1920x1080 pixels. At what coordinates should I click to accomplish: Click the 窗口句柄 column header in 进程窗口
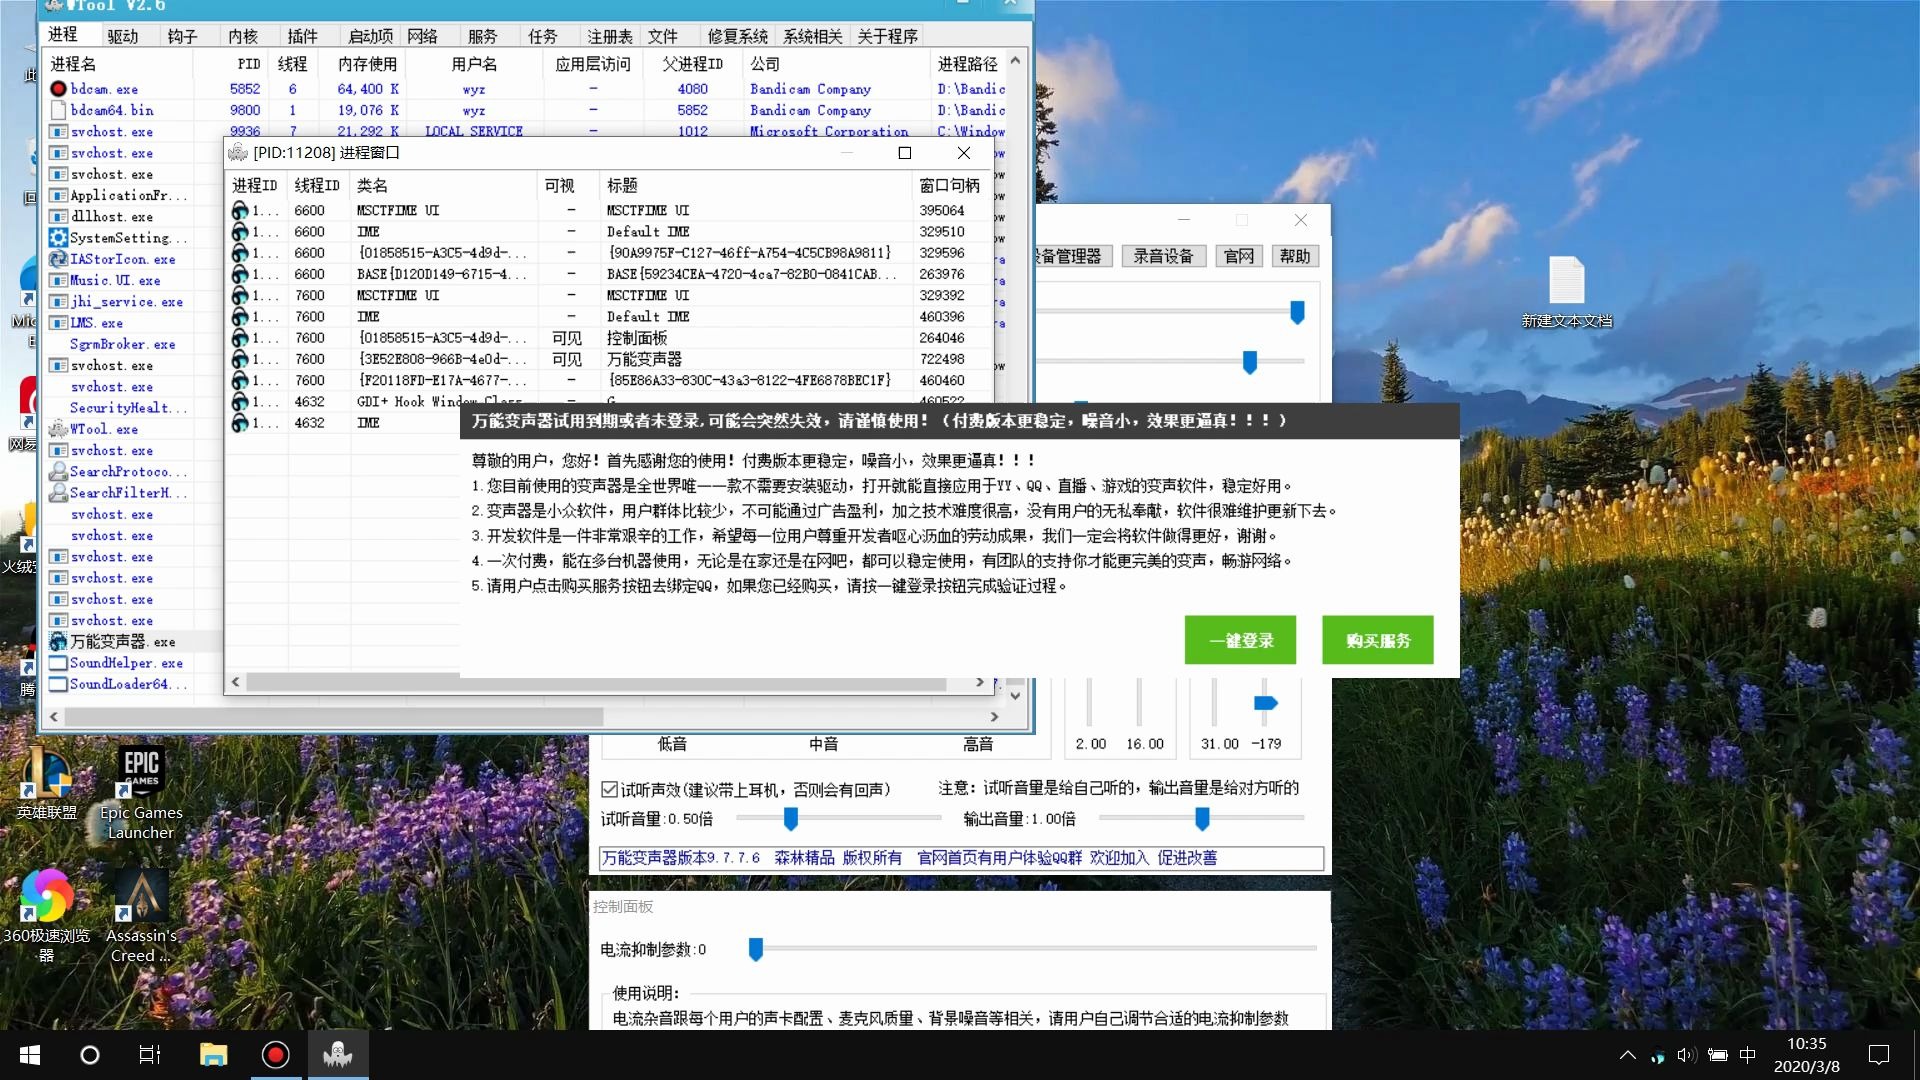[950, 185]
